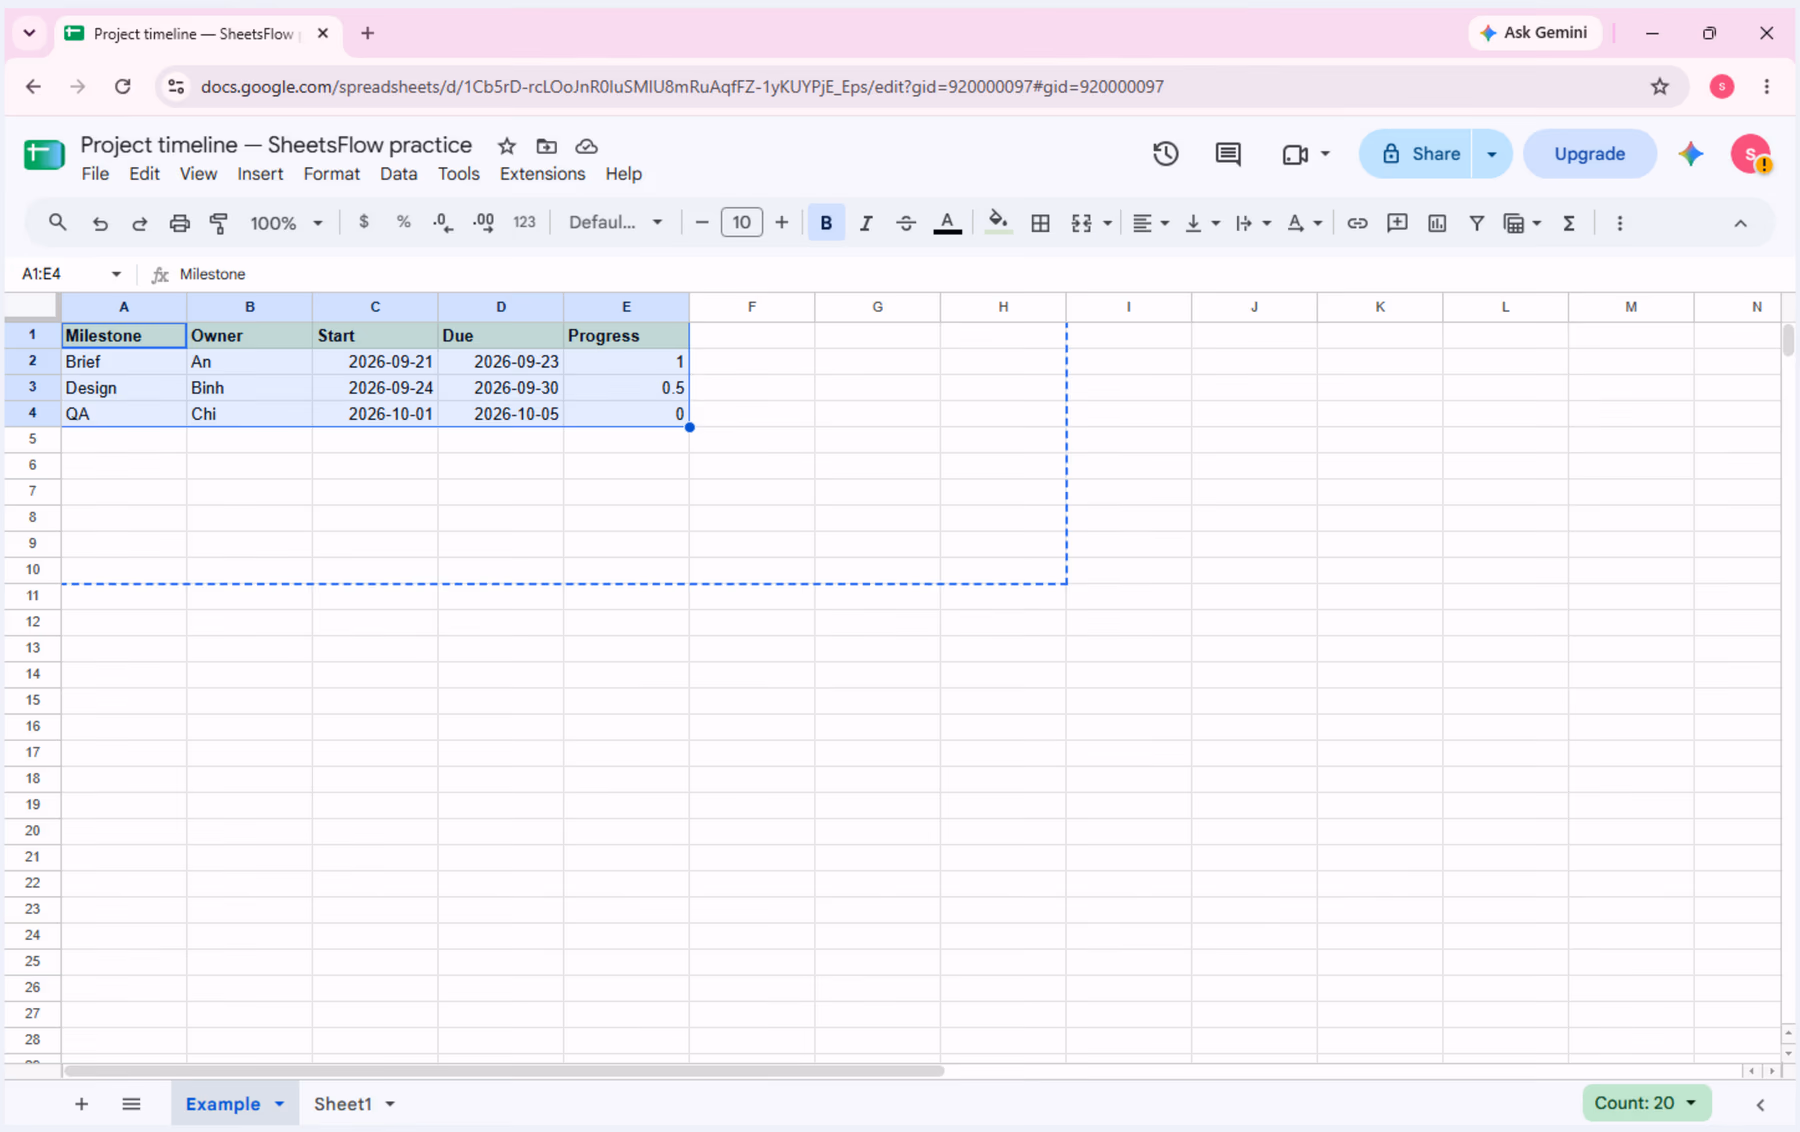Open the Example sheet tab arrow
Viewport: 1800px width, 1132px height.
280,1104
